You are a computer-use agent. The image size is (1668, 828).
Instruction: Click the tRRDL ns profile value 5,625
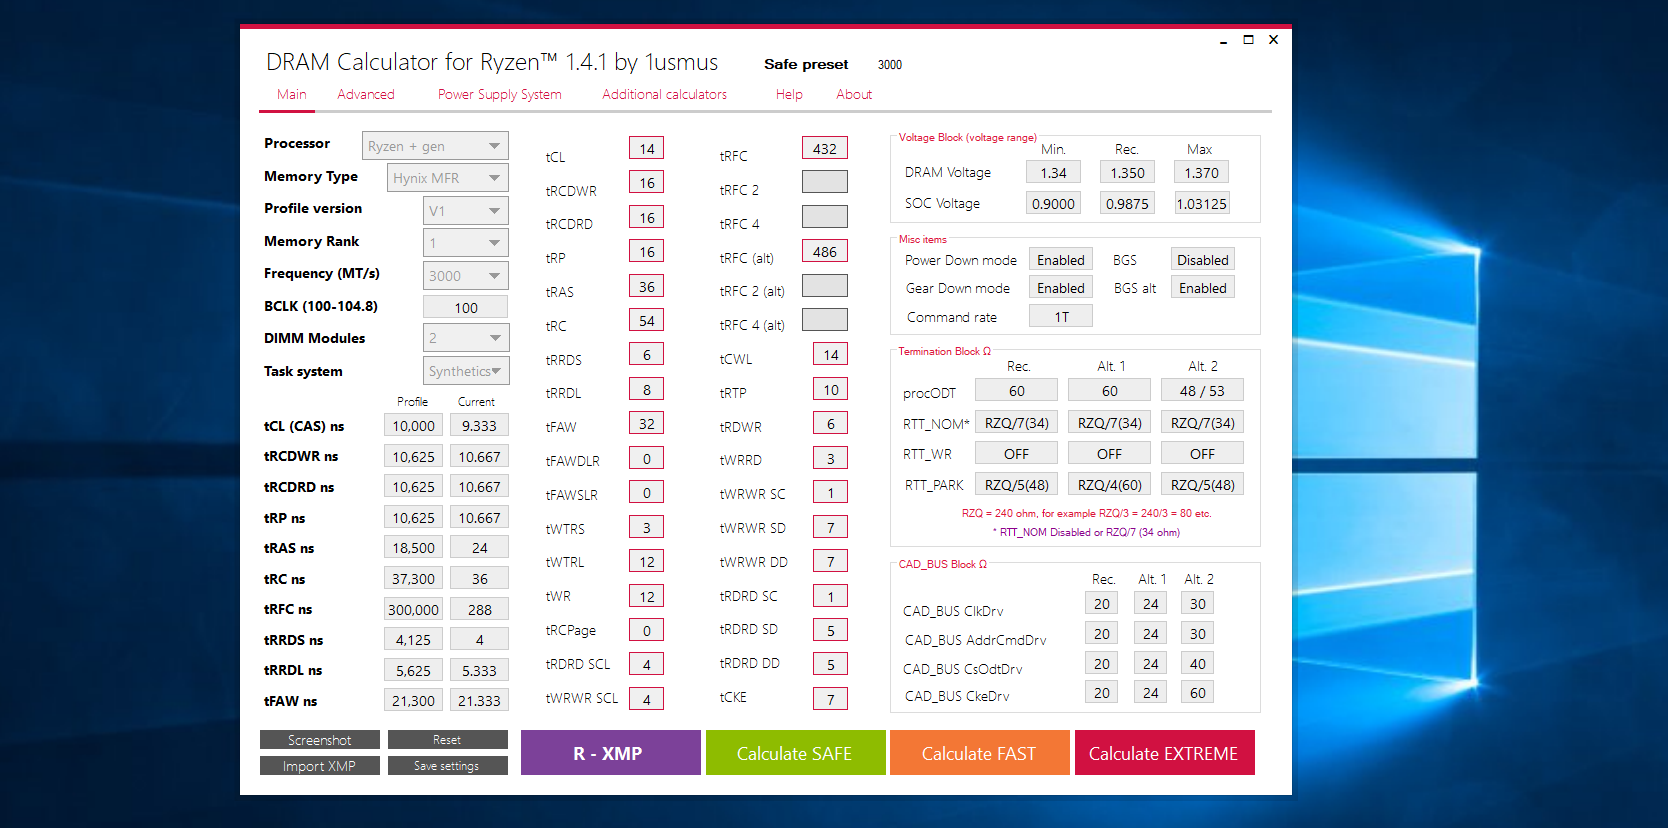point(413,671)
